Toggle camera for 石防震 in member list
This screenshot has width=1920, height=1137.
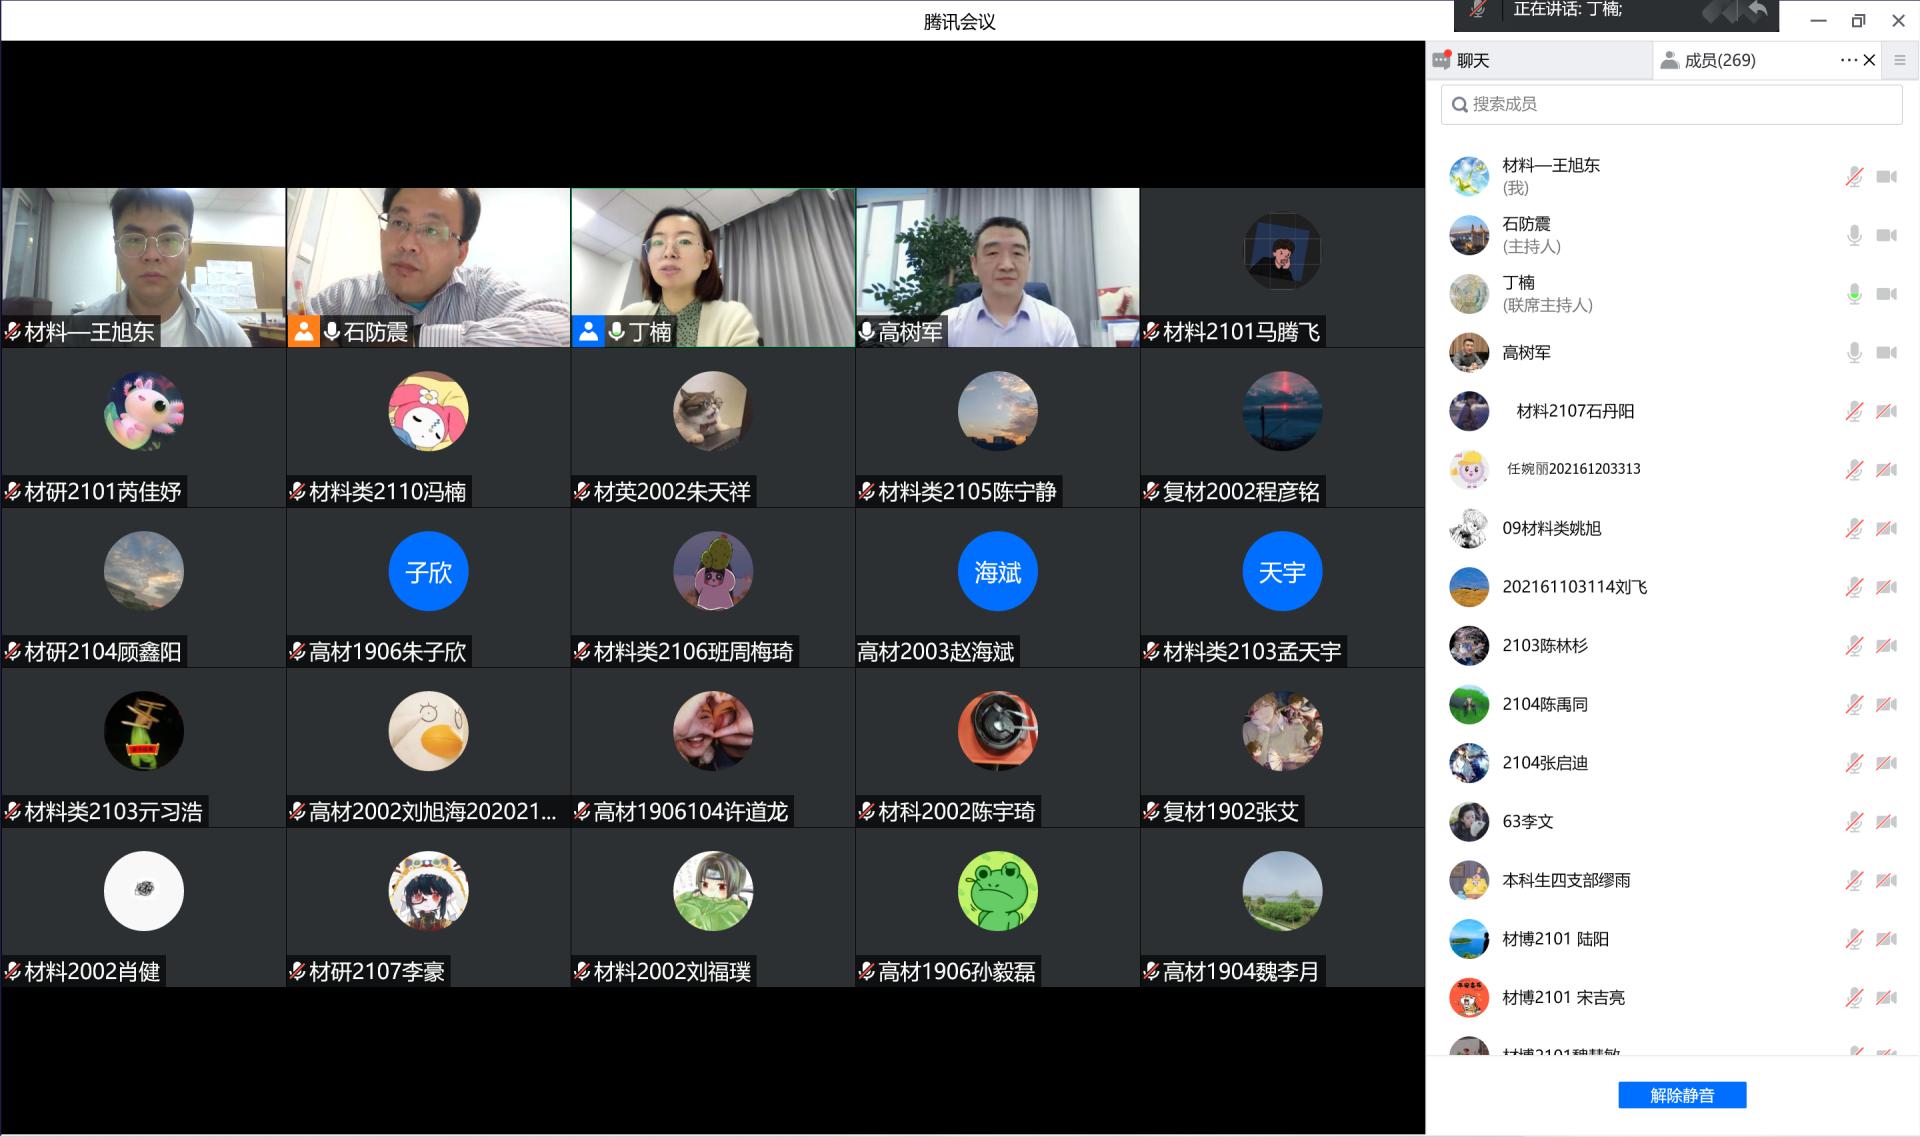[x=1886, y=236]
